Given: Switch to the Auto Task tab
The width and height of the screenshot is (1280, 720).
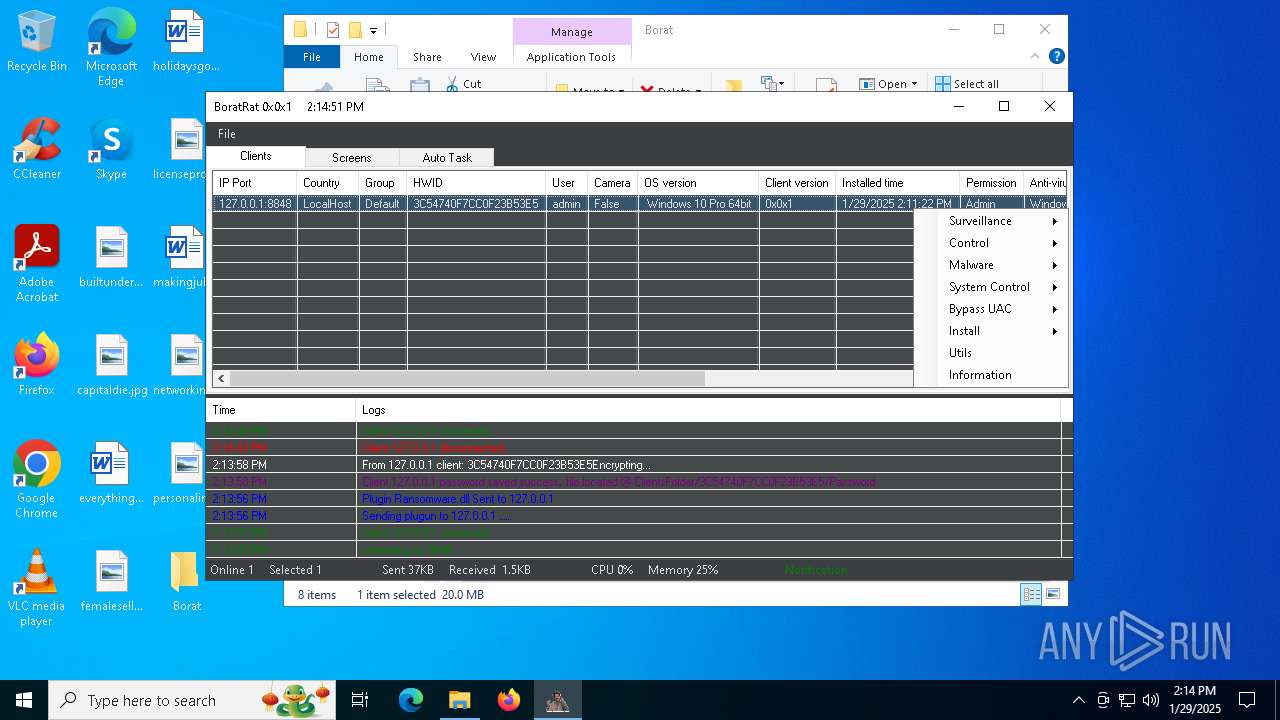Looking at the screenshot, I should click(447, 158).
